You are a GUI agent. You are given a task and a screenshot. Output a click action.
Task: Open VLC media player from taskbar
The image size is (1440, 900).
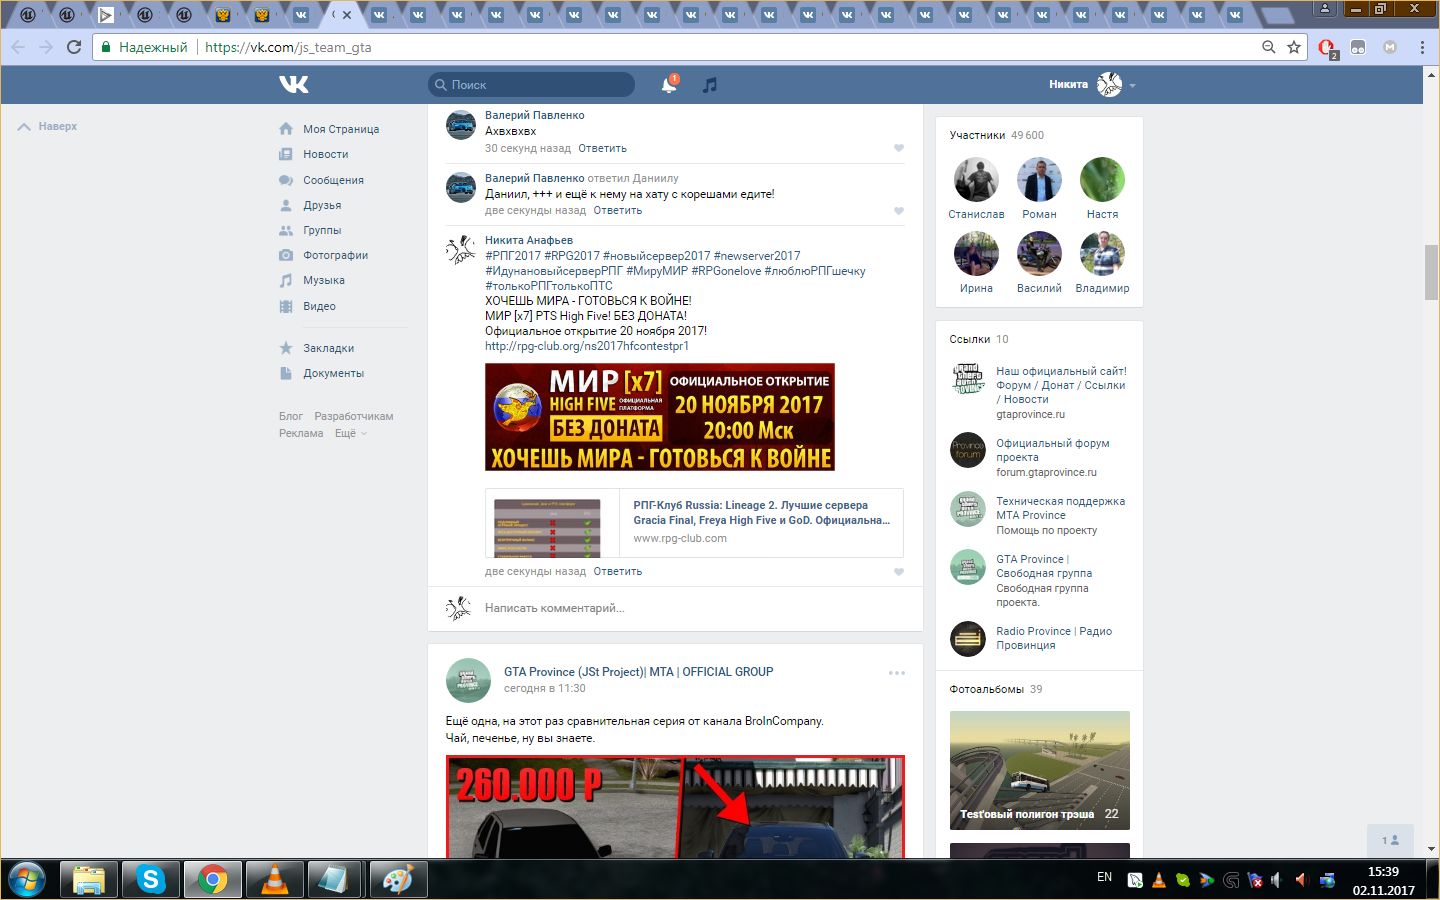273,879
